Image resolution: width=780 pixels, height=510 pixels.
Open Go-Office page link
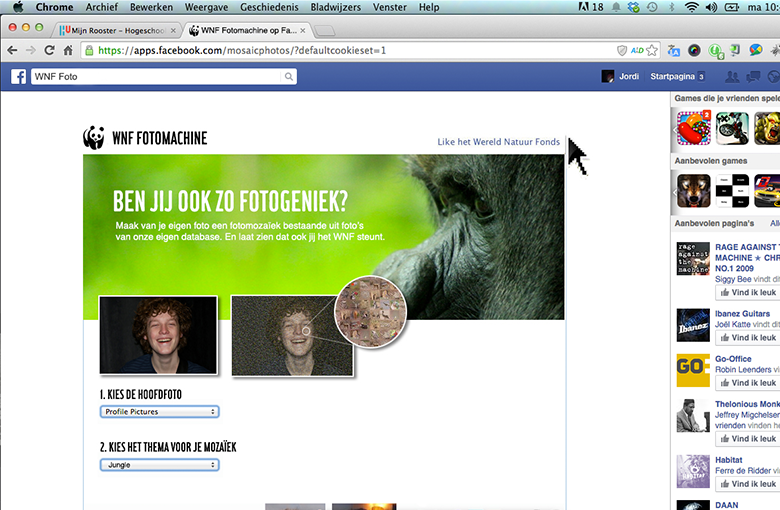[733, 359]
